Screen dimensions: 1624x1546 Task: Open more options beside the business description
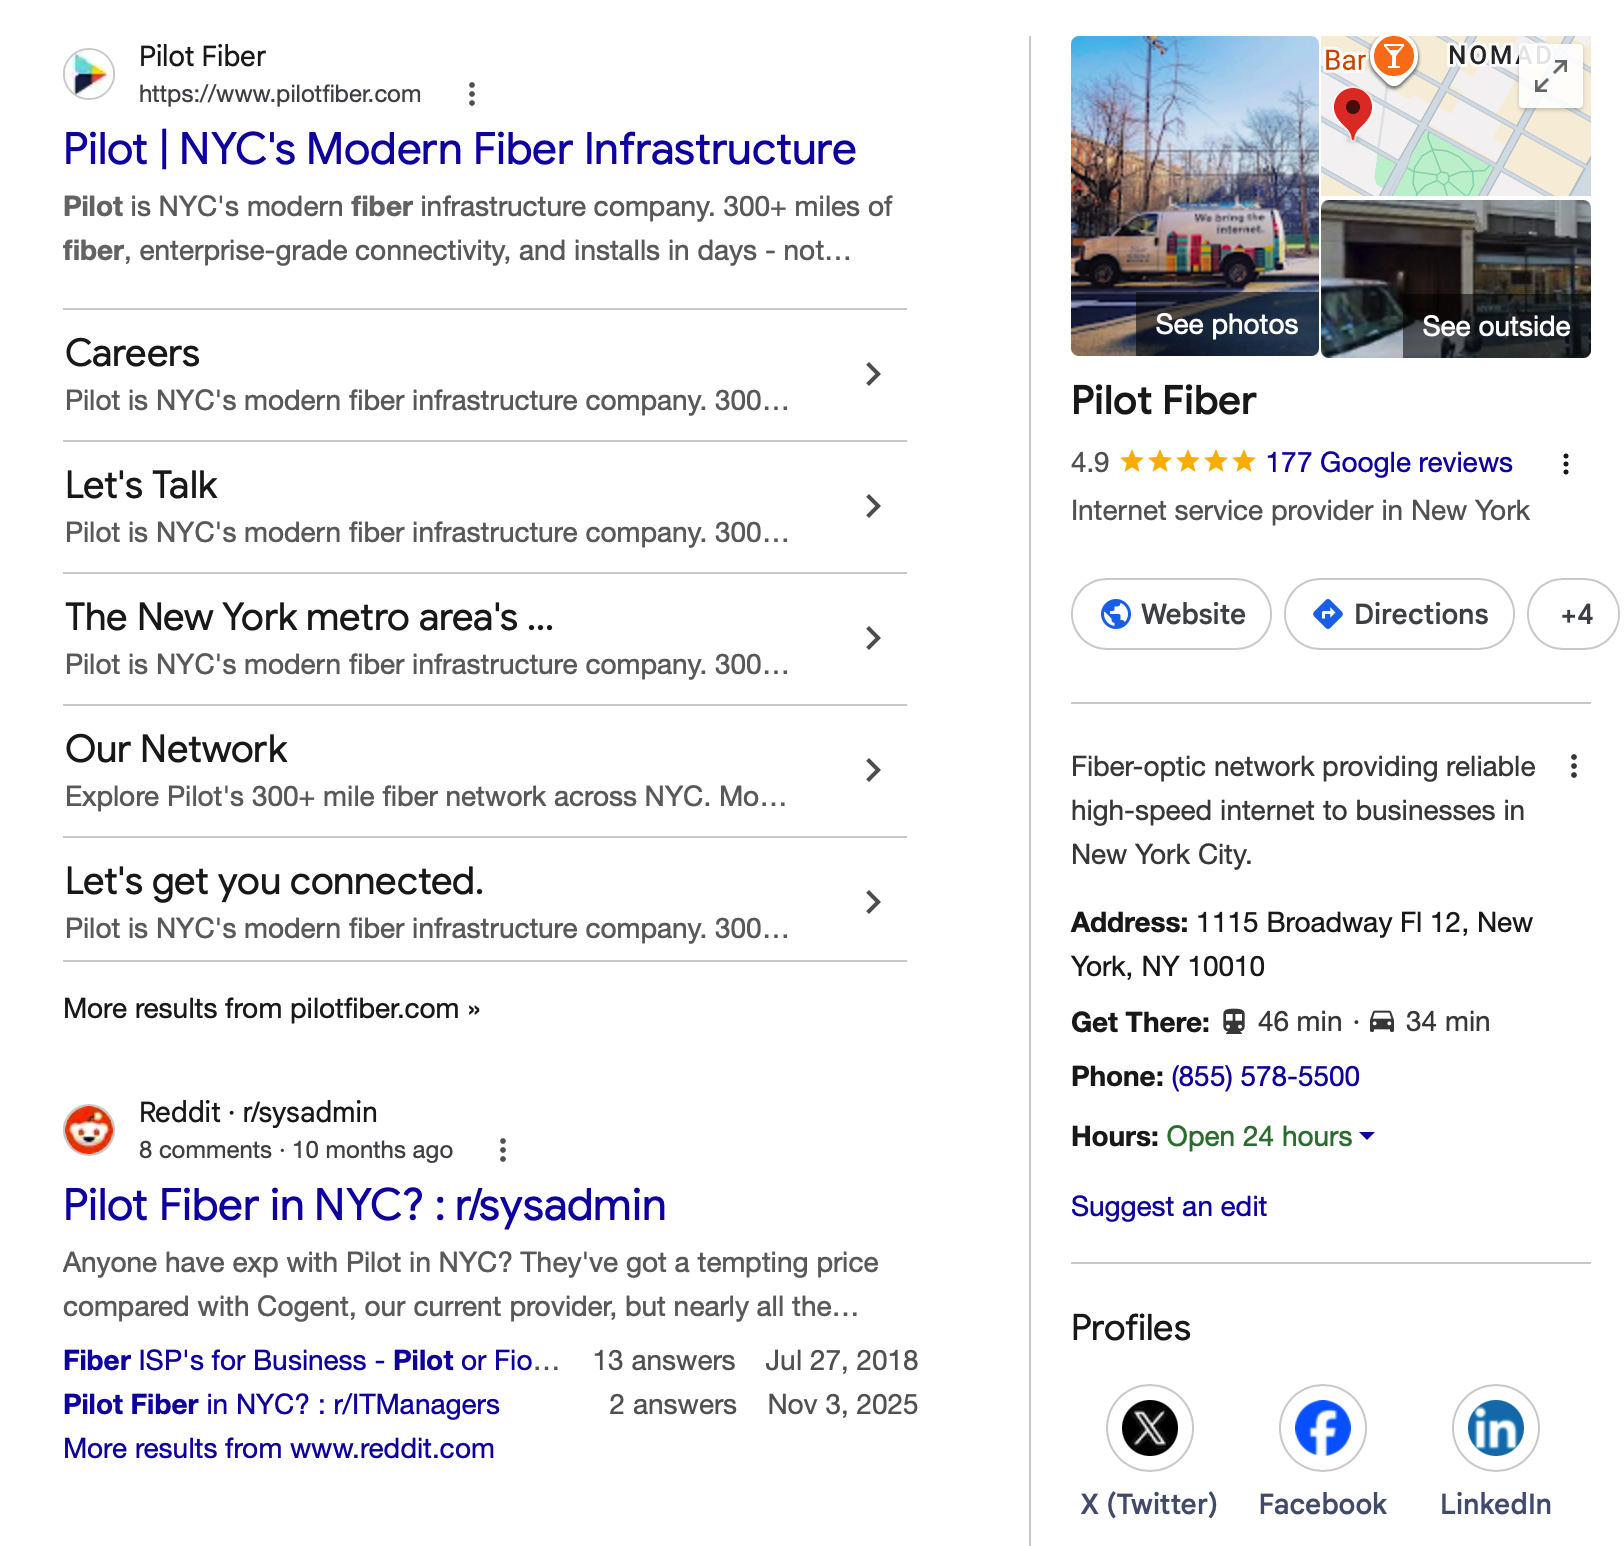pyautogui.click(x=1573, y=767)
